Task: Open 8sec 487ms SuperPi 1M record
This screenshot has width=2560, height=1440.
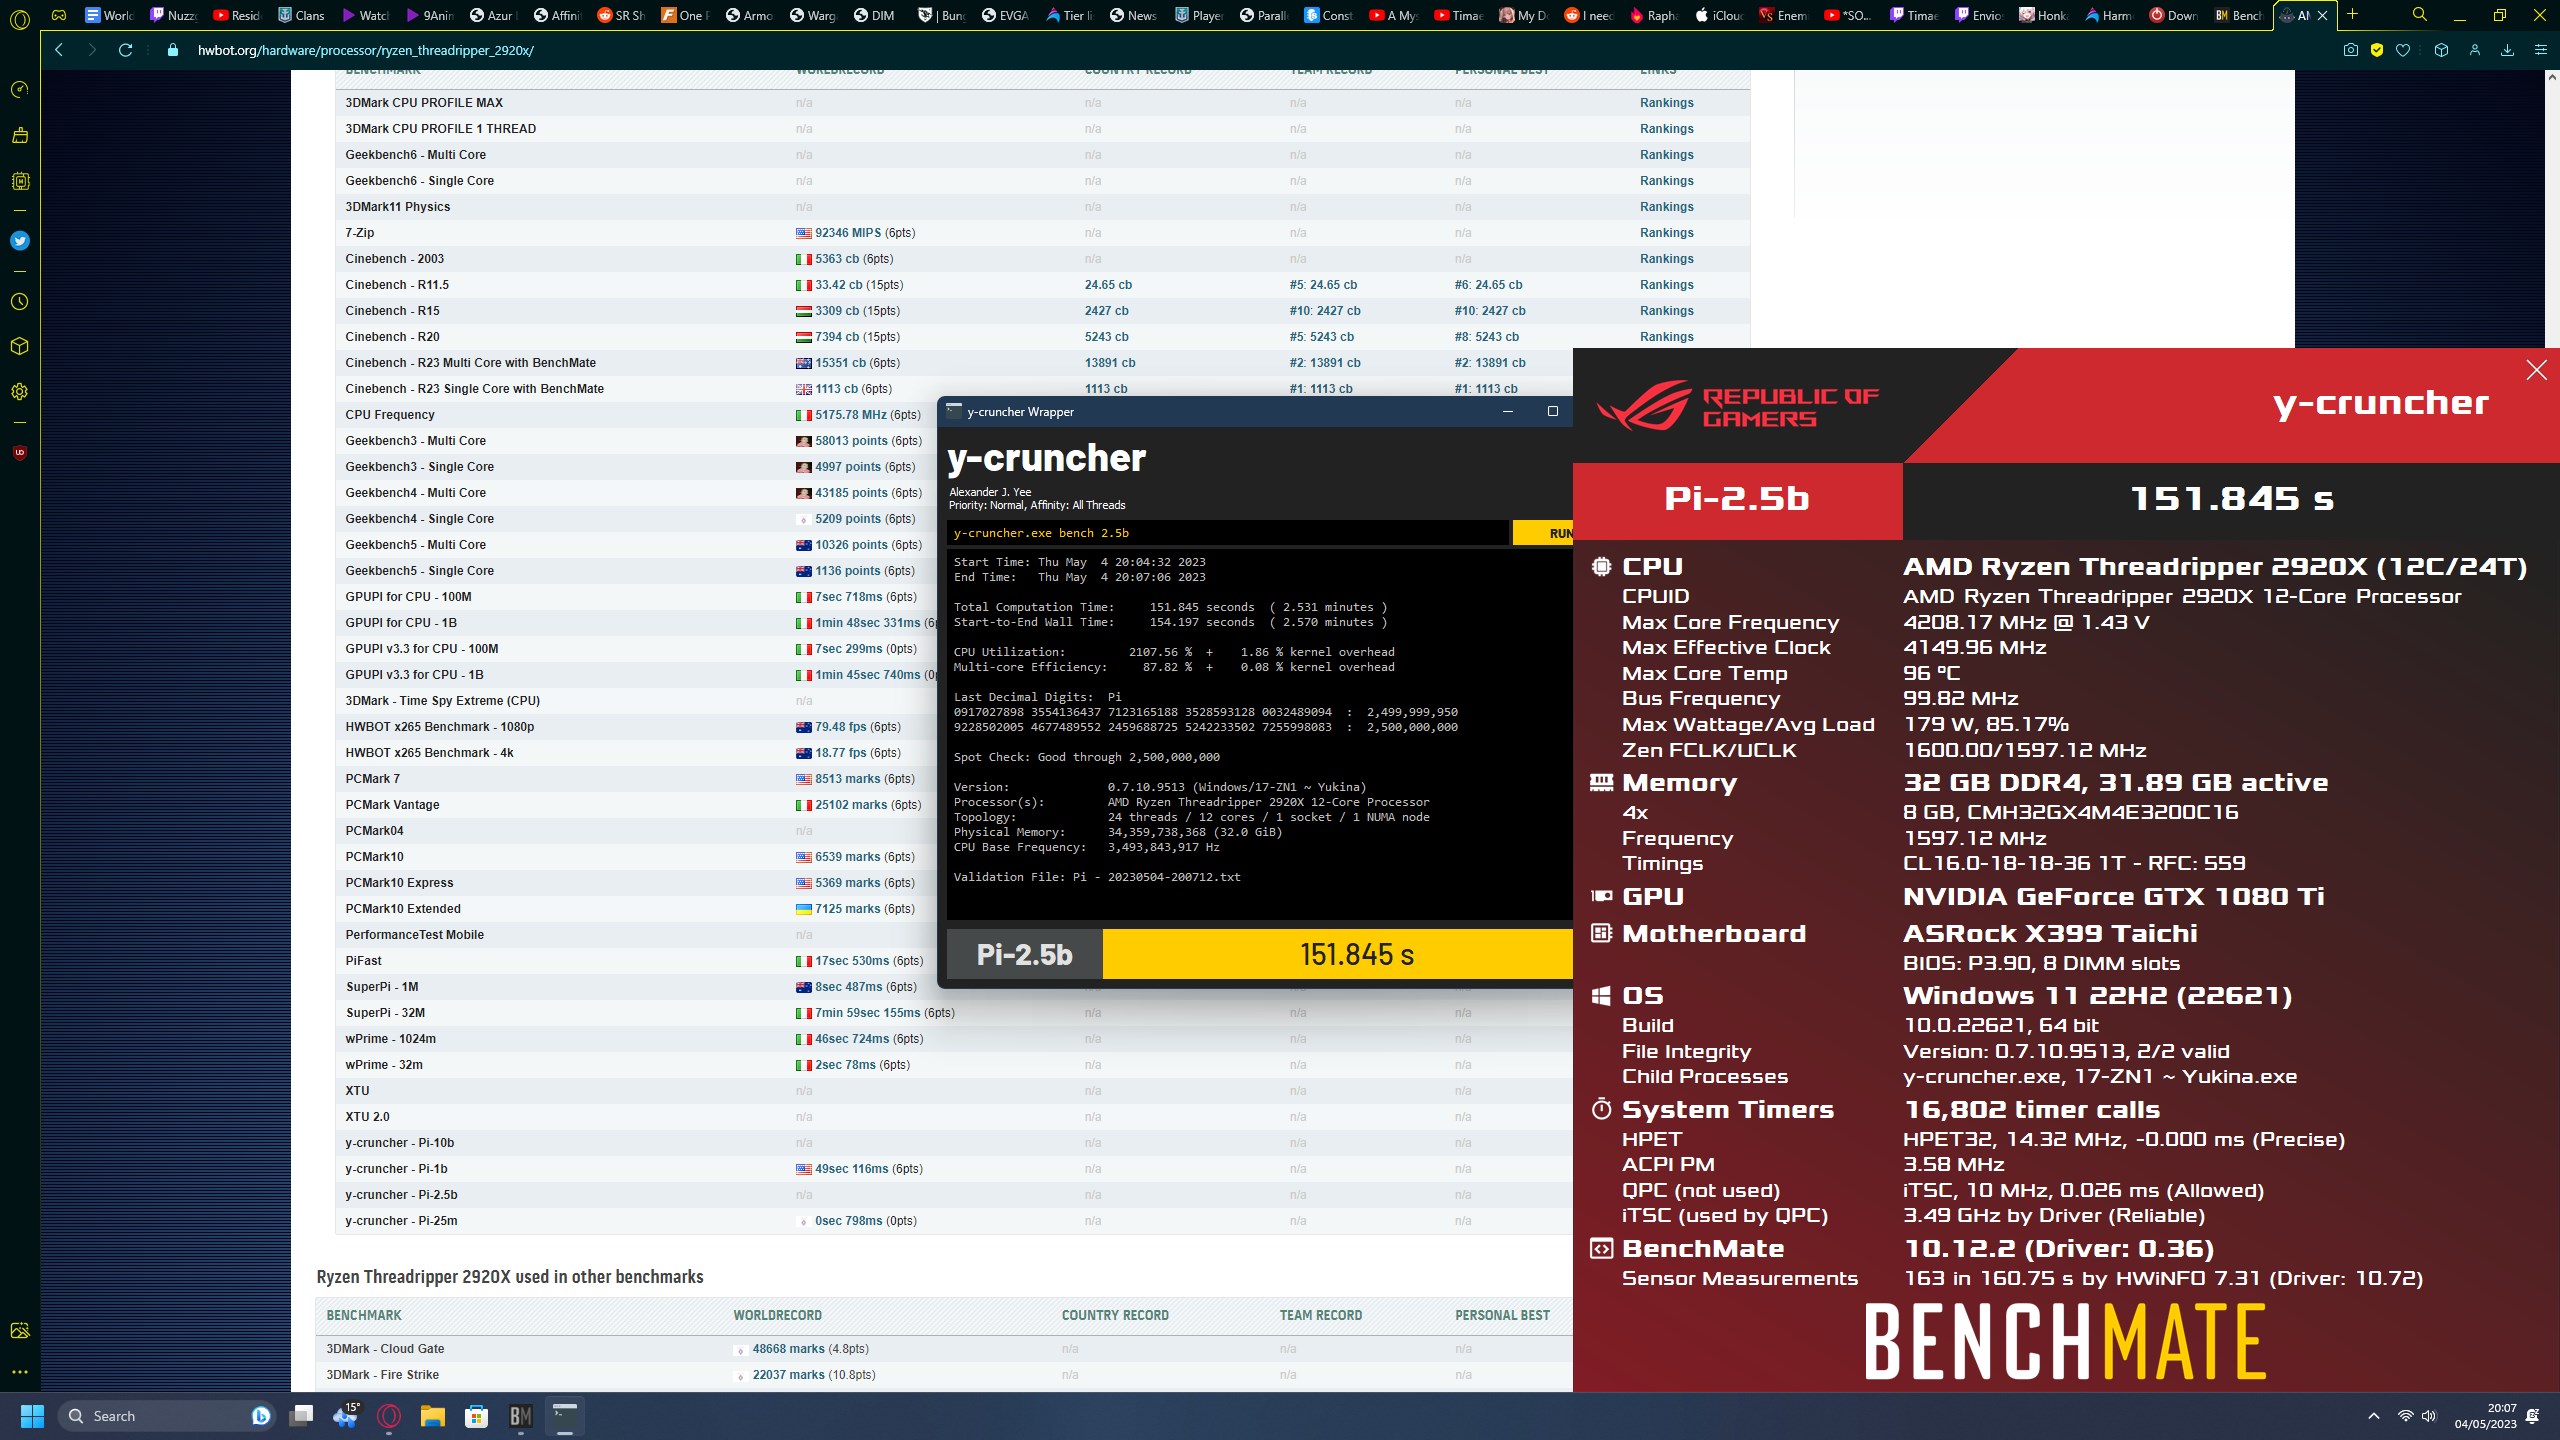Action: 849,987
